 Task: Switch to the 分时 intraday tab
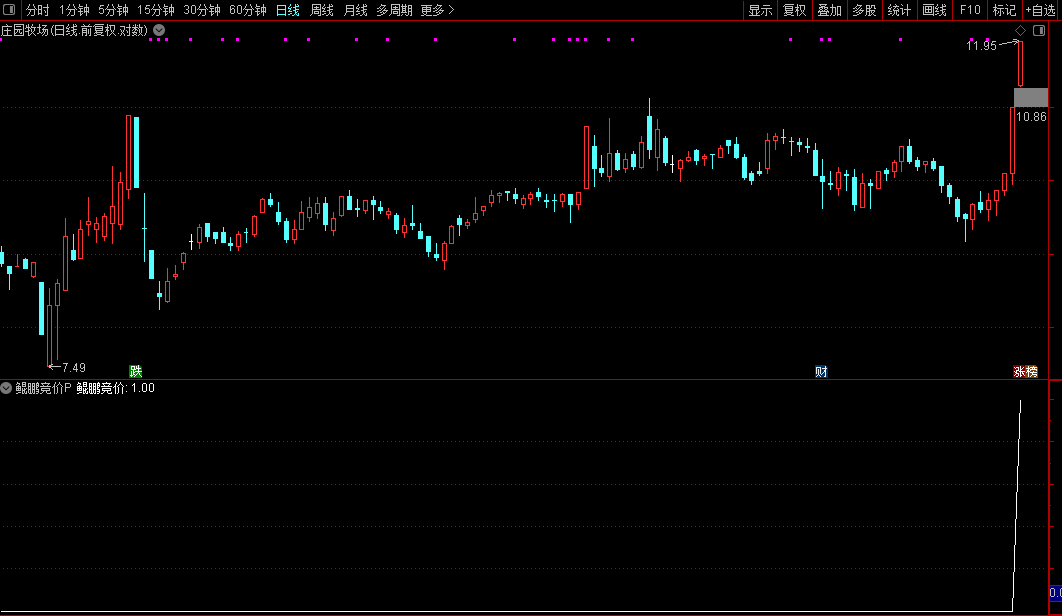(37, 10)
